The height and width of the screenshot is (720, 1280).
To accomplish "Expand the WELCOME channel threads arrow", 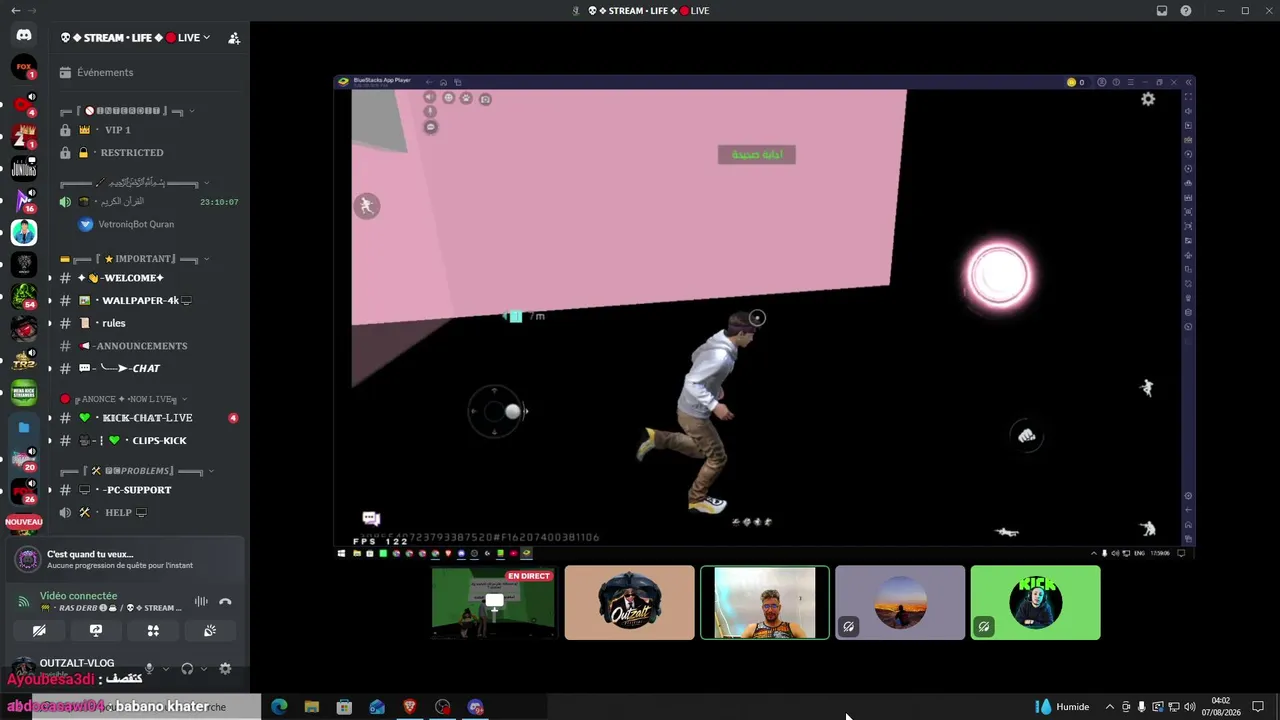I will tap(50, 278).
